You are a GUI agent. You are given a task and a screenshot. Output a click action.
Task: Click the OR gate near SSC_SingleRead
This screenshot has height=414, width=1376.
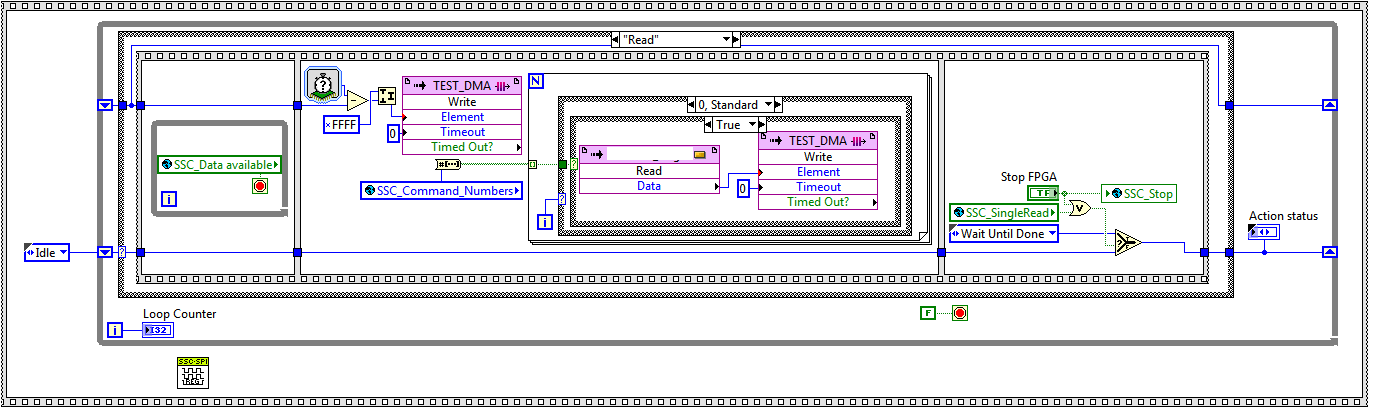[1081, 208]
